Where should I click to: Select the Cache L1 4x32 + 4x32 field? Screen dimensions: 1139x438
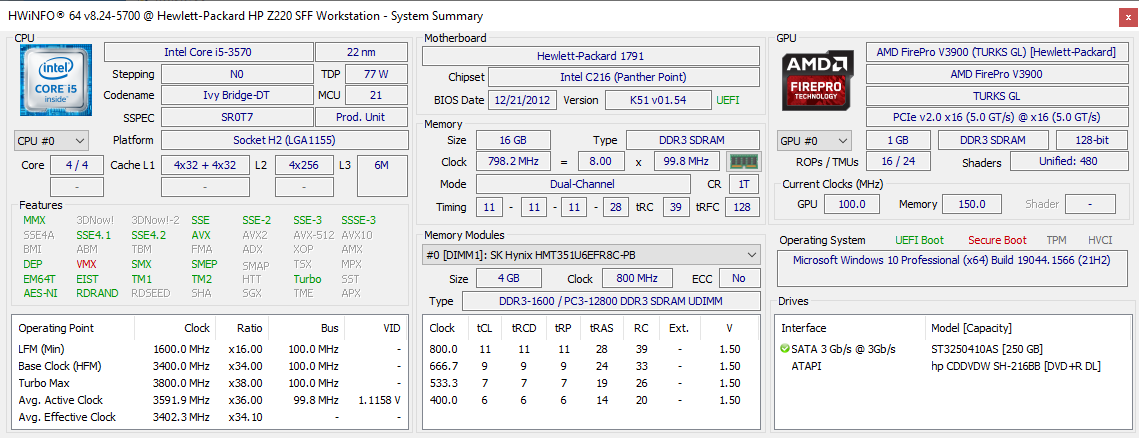206,165
